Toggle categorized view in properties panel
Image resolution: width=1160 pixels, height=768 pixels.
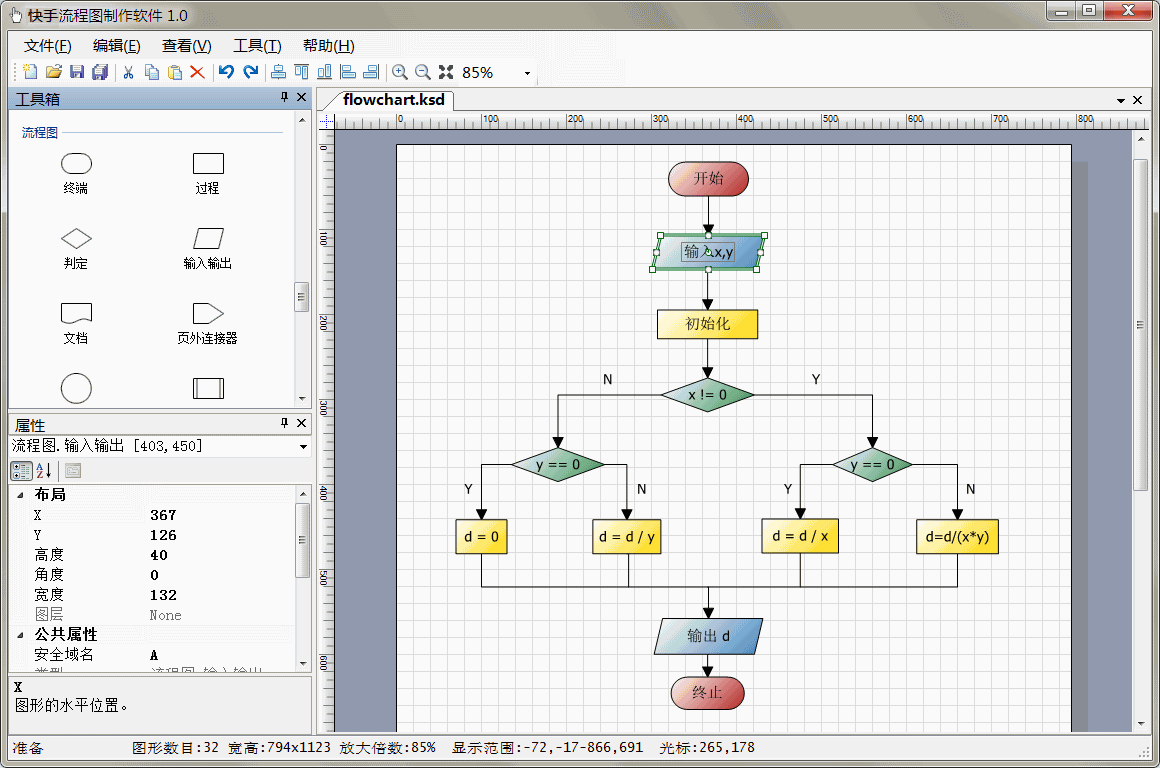point(21,471)
